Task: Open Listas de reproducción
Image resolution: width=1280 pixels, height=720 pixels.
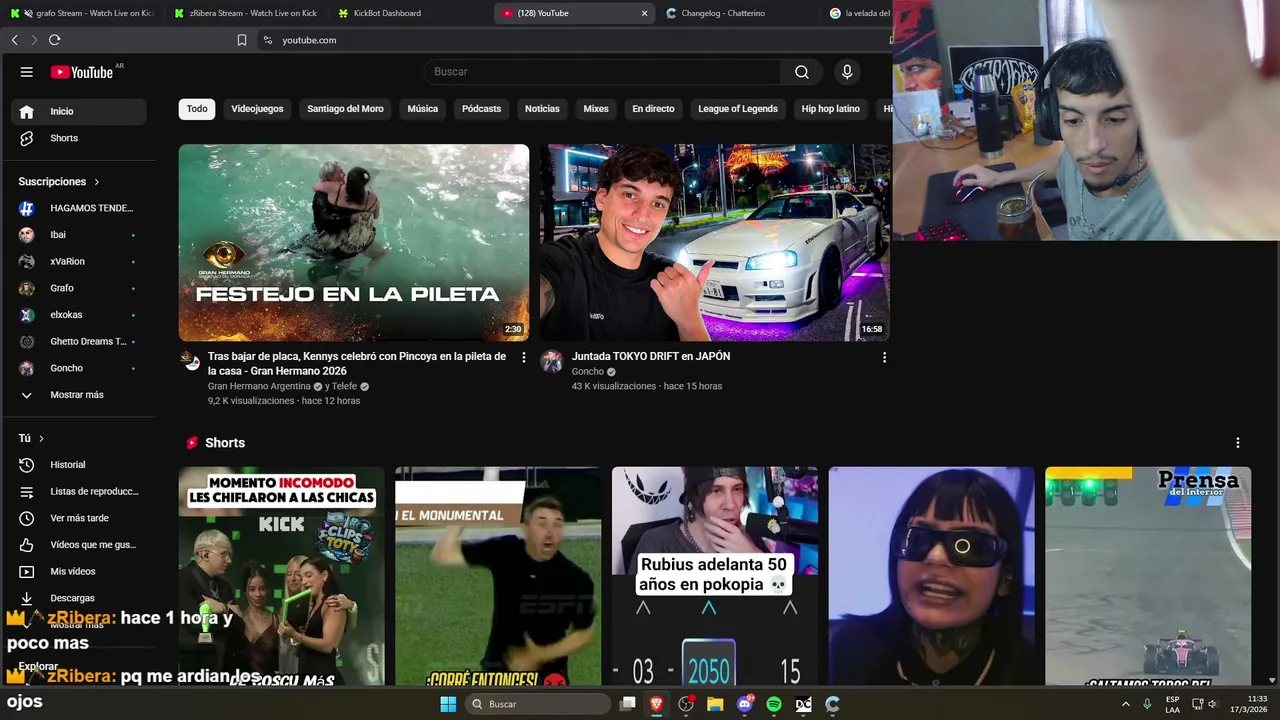Action: (x=78, y=492)
